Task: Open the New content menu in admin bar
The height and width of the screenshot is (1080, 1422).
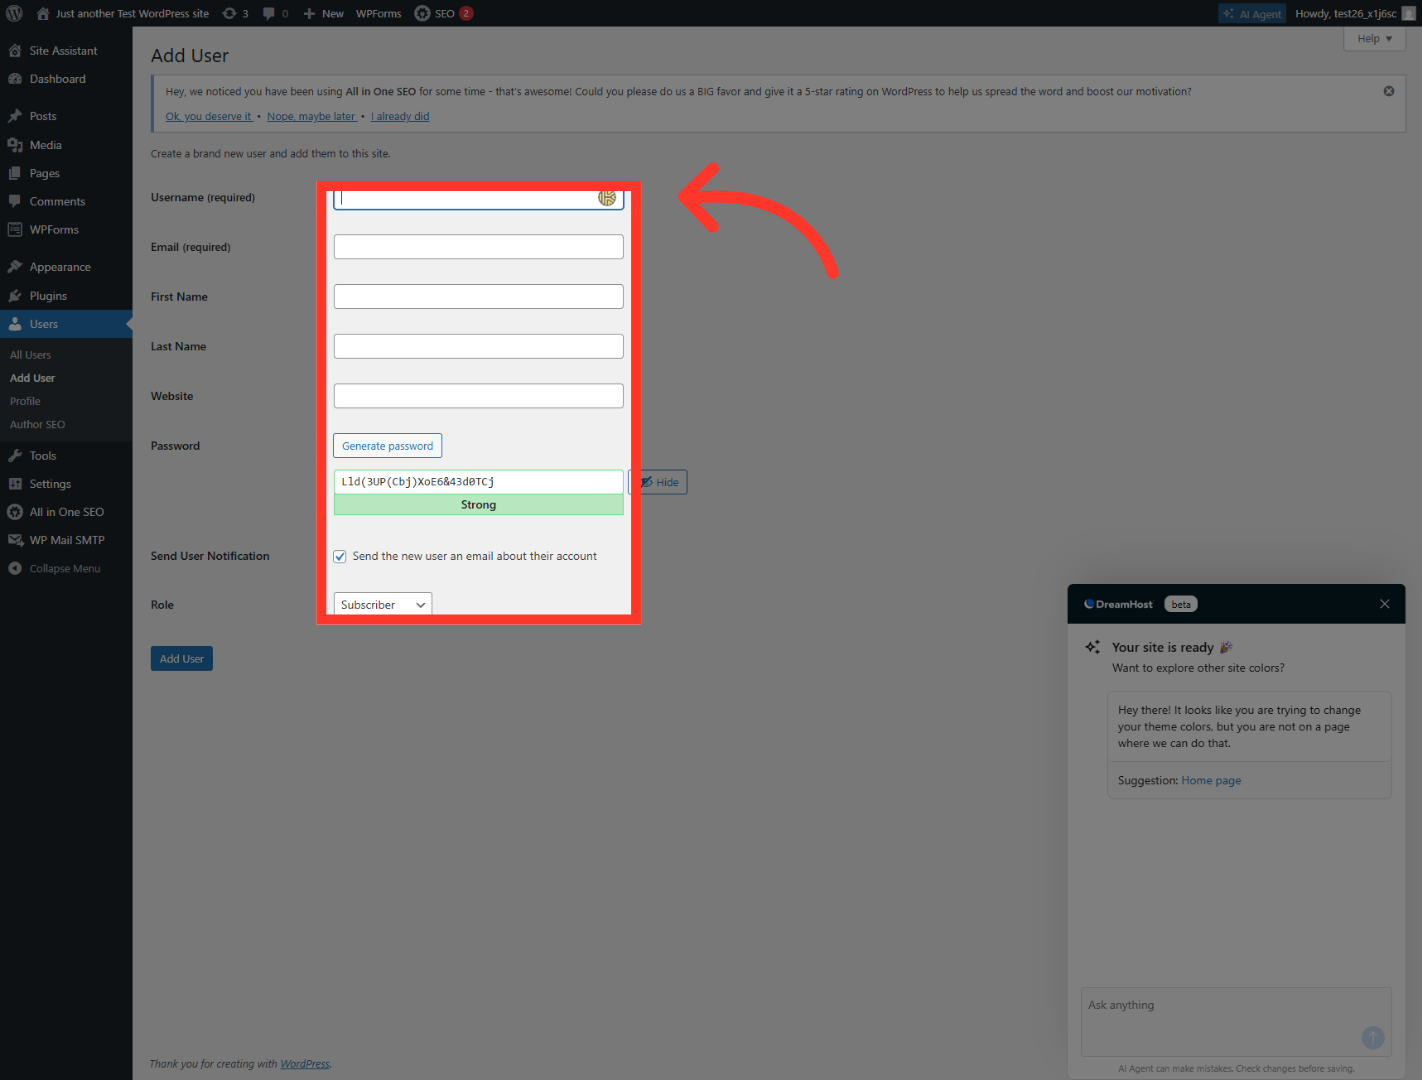Action: point(323,14)
